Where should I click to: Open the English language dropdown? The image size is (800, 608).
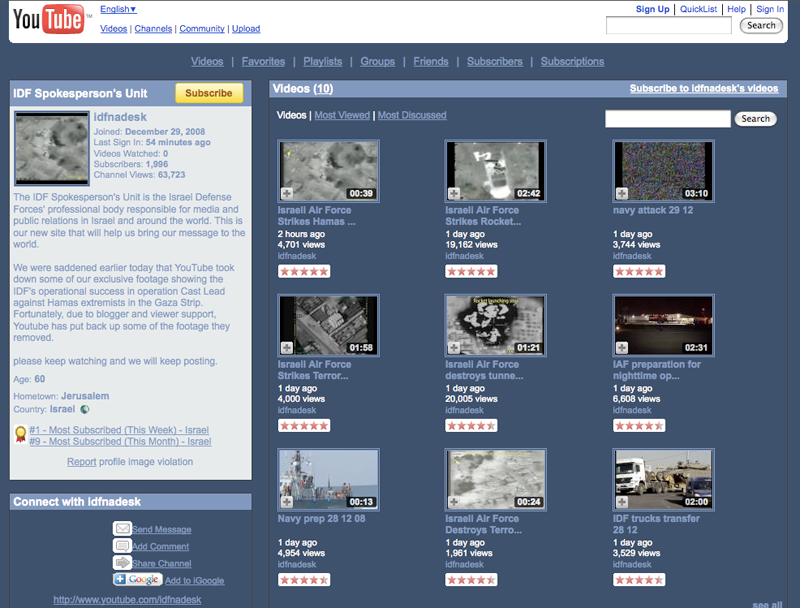click(x=118, y=9)
